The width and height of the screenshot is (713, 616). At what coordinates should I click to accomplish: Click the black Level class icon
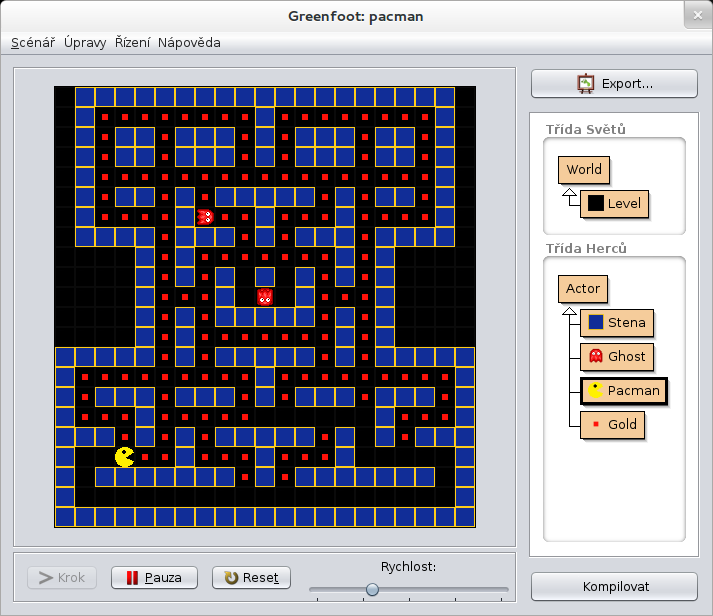[x=596, y=203]
